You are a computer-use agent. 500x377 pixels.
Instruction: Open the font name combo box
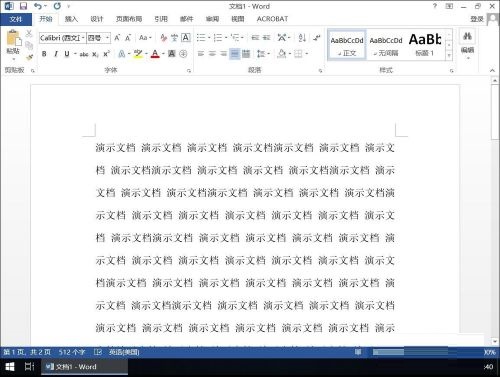62,38
